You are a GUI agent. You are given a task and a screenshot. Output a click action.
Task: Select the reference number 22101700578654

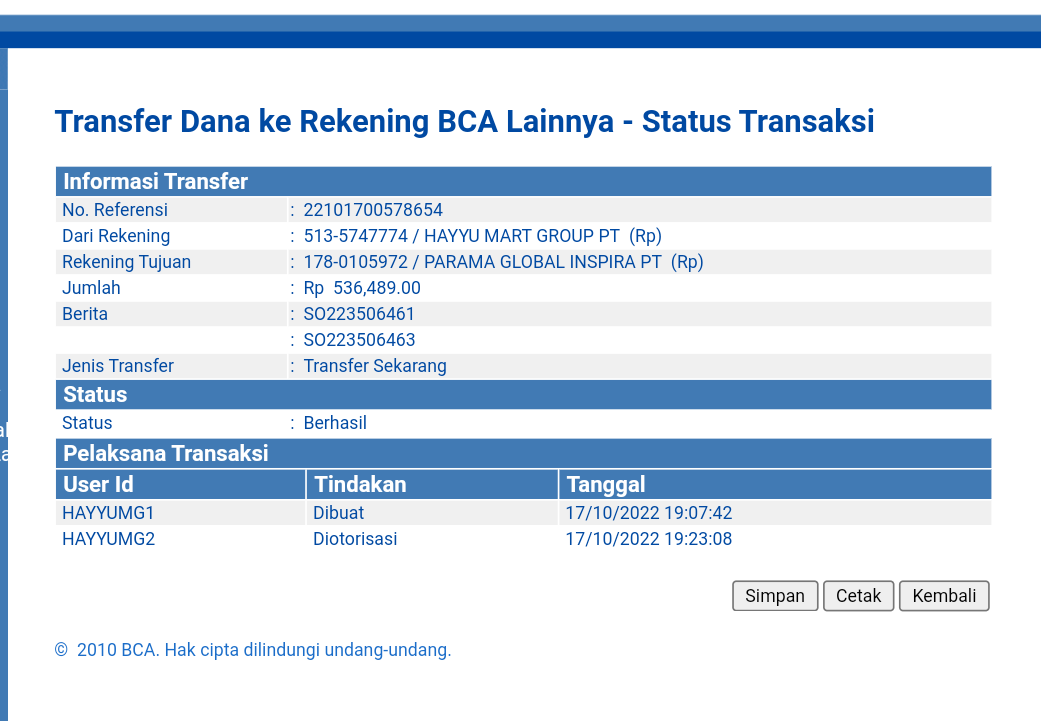coord(373,210)
